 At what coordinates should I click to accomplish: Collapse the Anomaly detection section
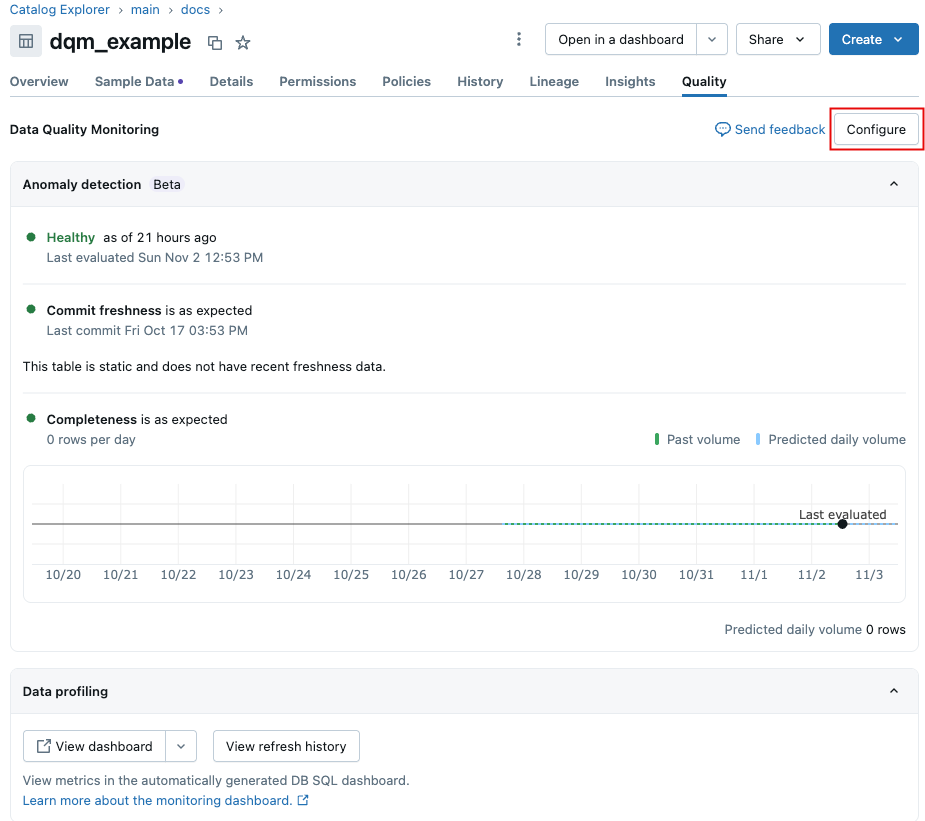[894, 184]
